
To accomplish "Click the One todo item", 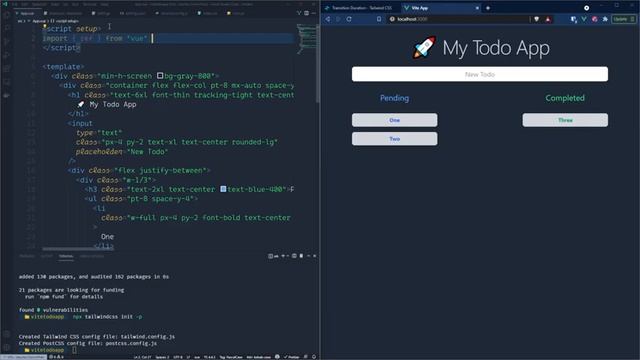I will click(394, 120).
